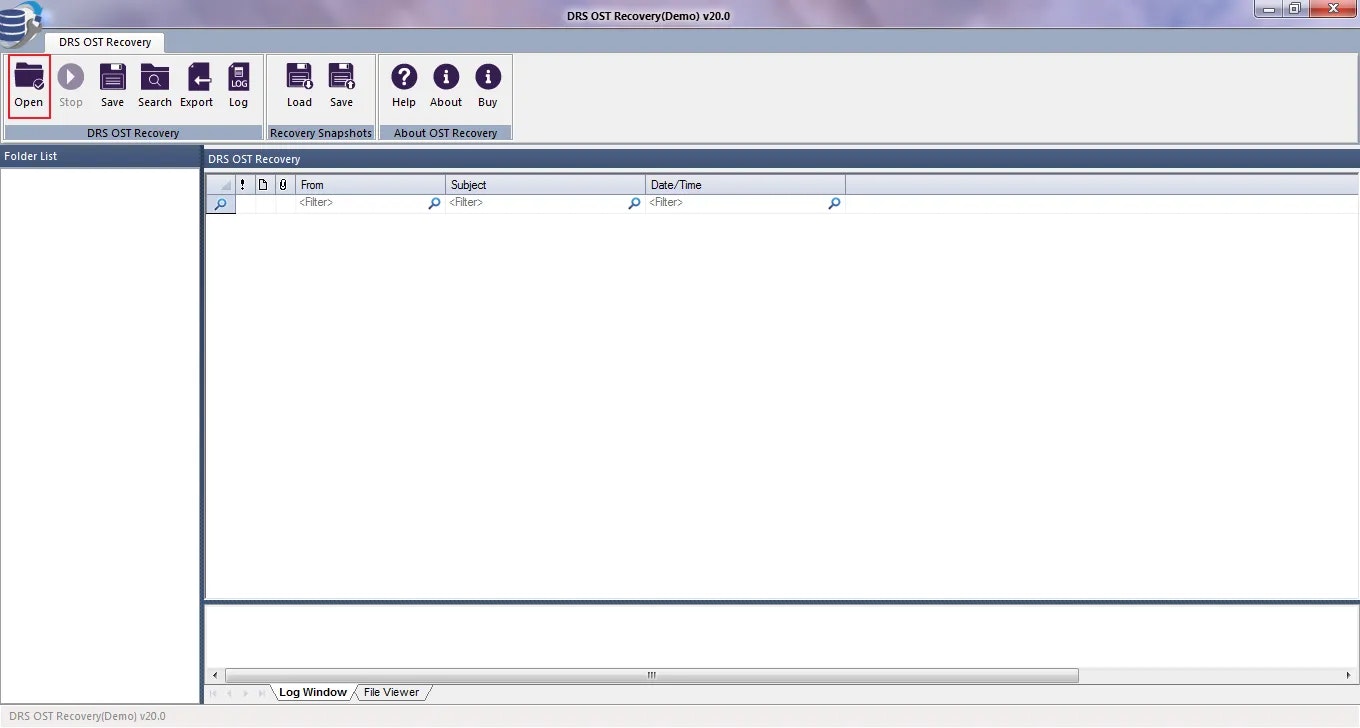Viewport: 1360px width, 728px height.
Task: Show the About information icon
Action: point(446,86)
